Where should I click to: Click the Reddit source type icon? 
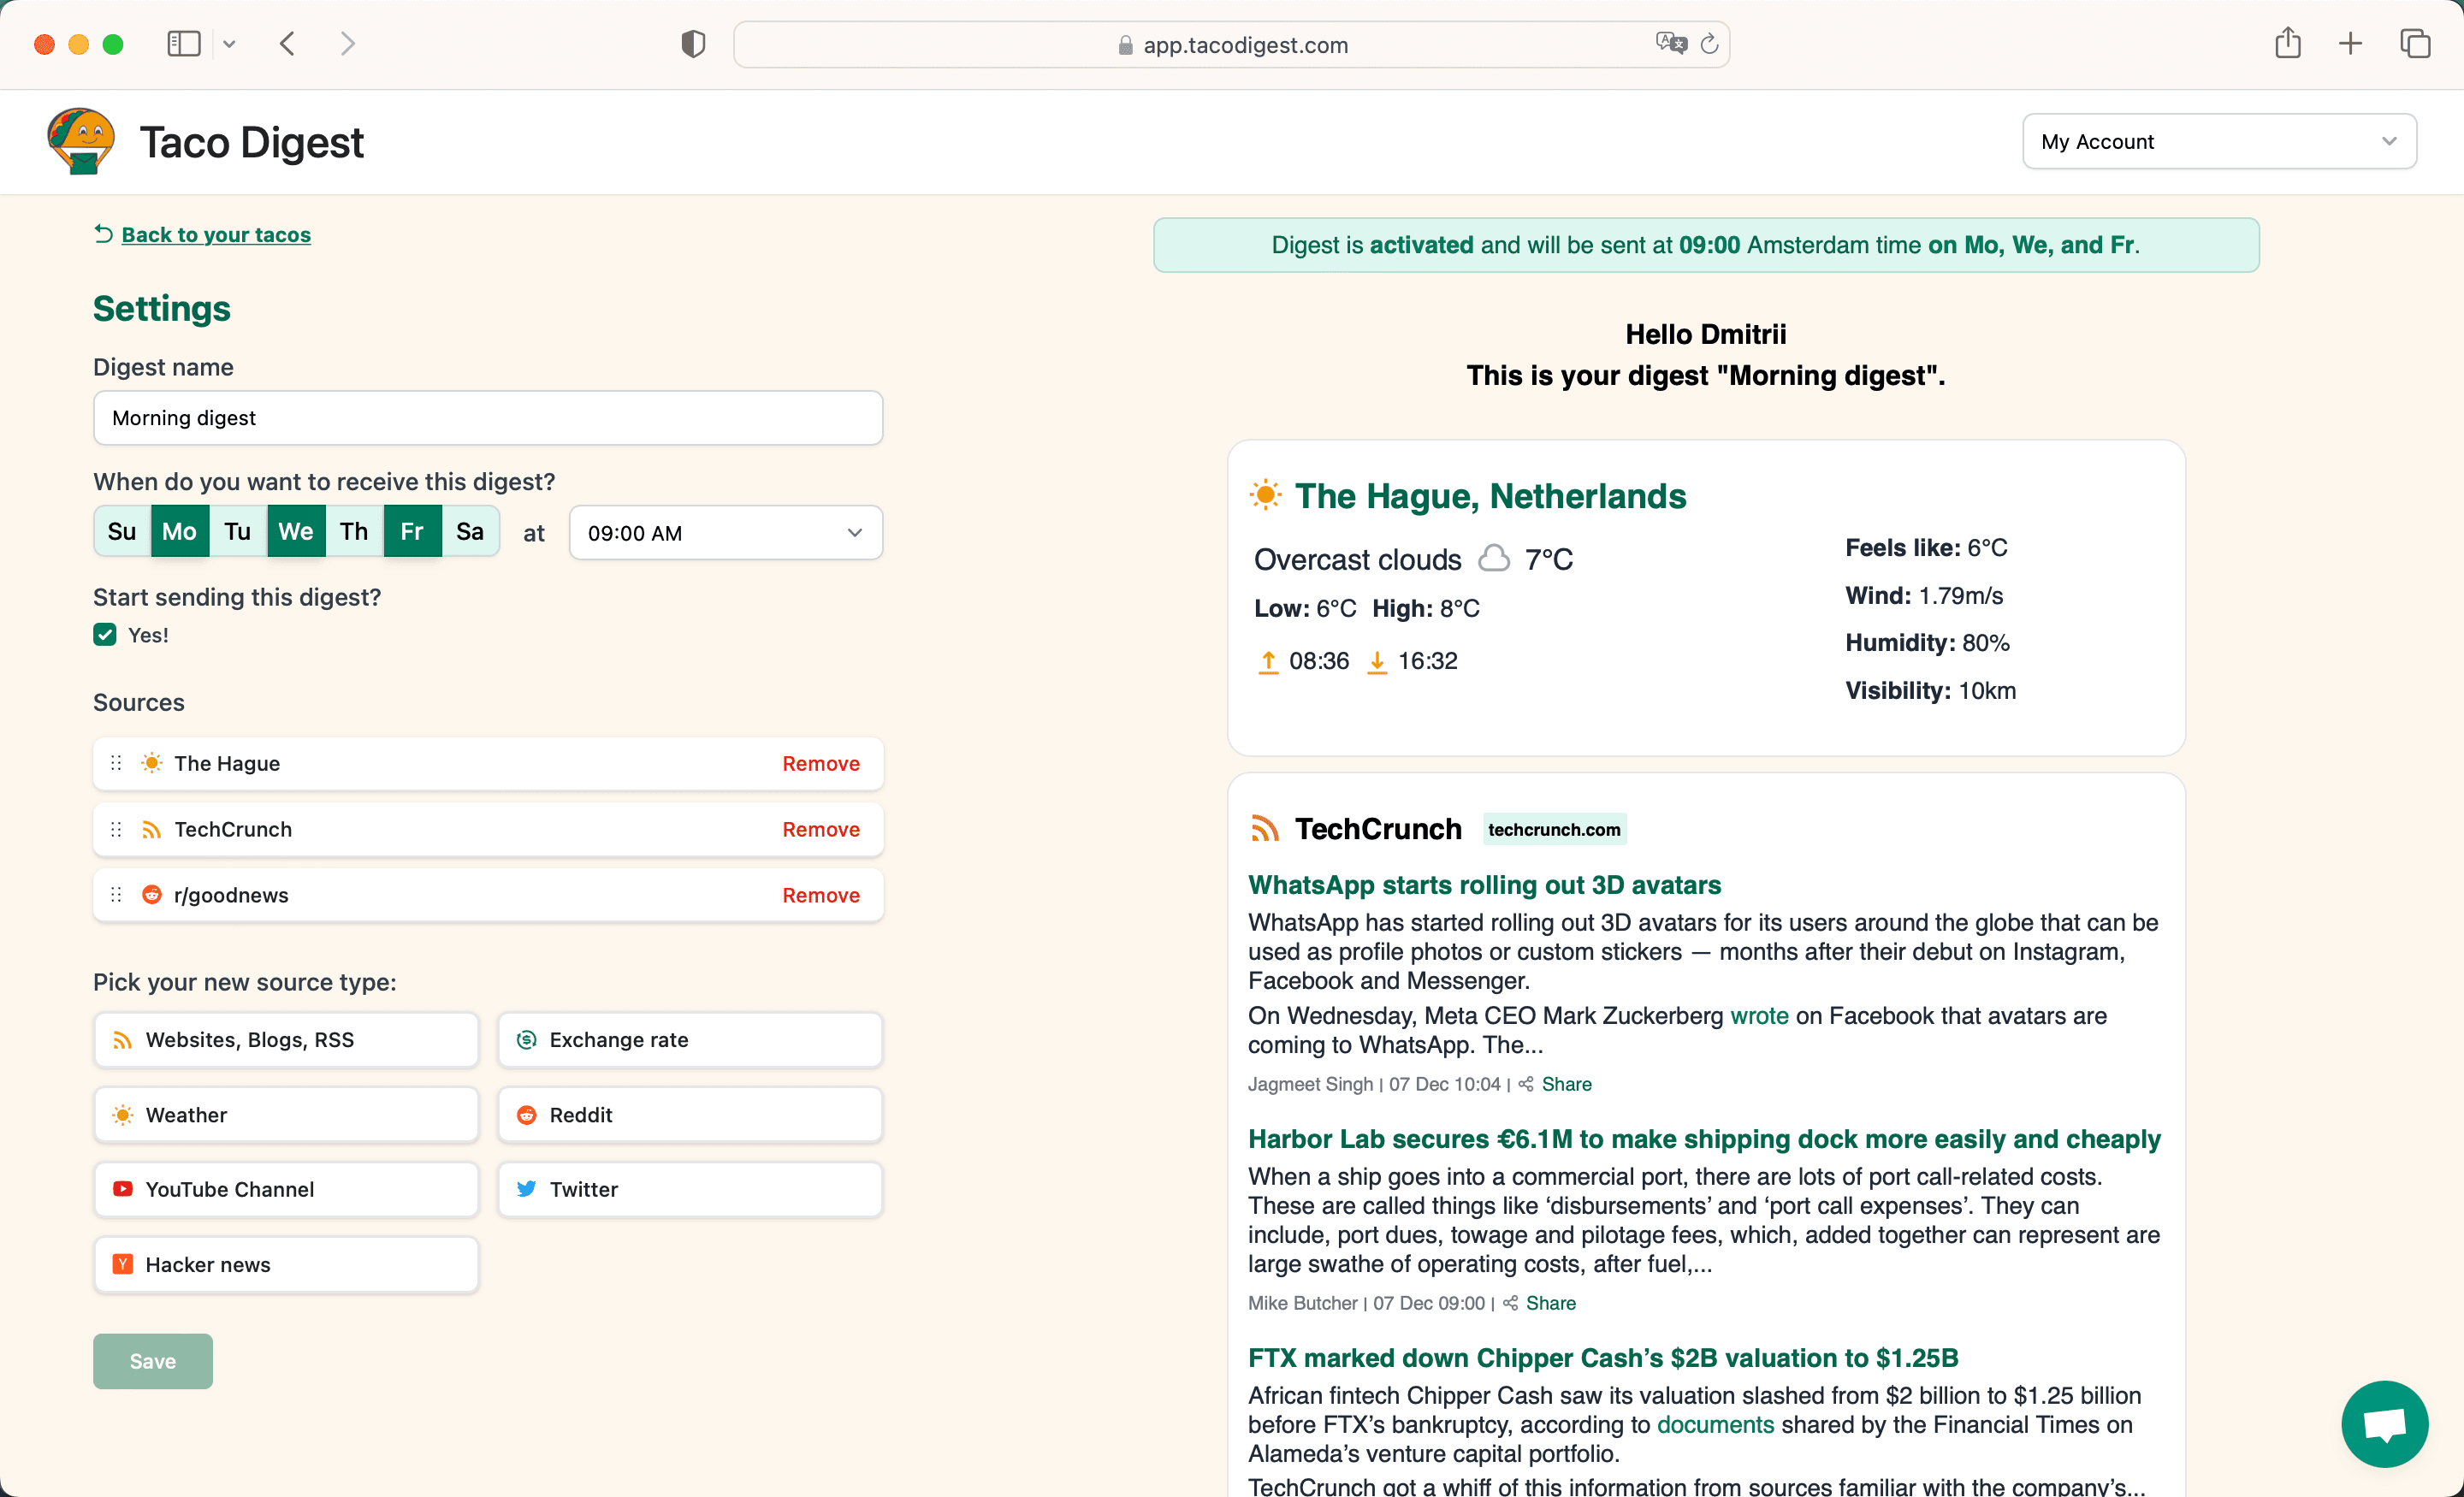[528, 1114]
